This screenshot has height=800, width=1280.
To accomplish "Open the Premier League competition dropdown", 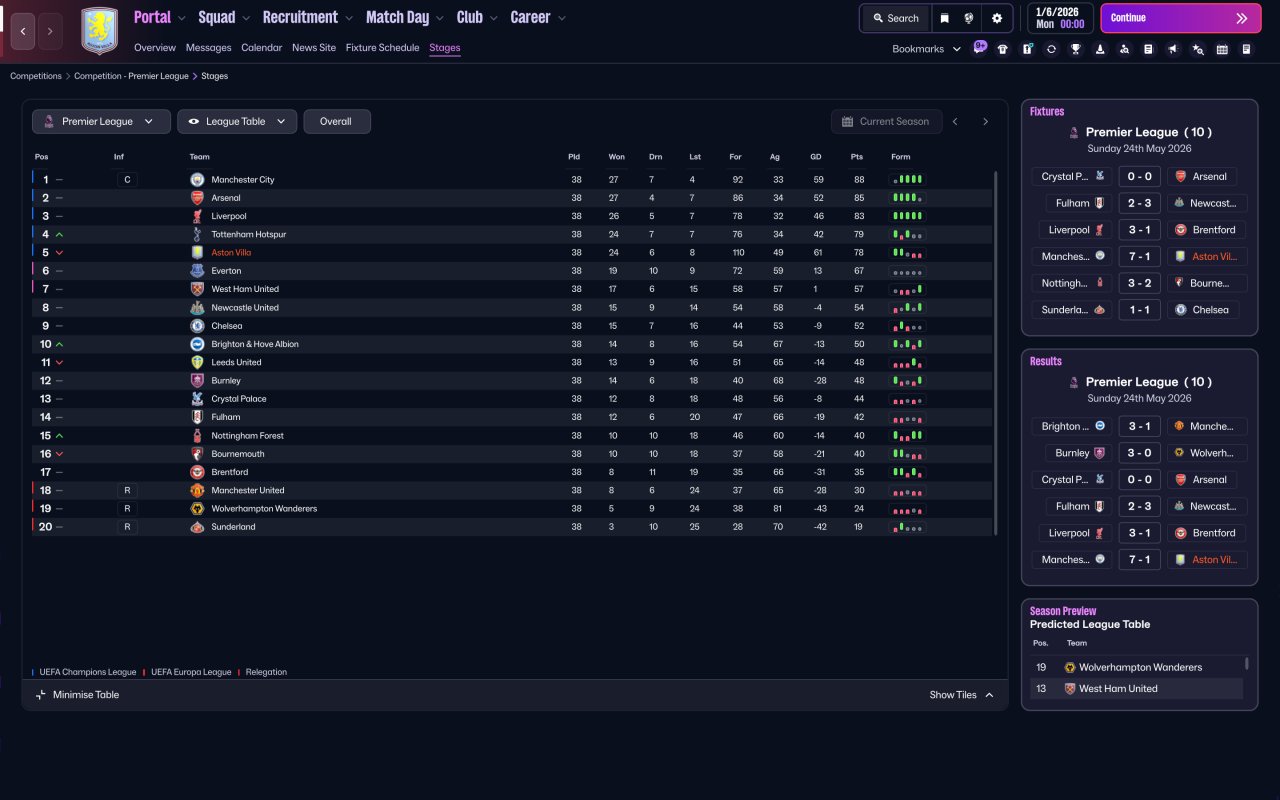I will 101,122.
